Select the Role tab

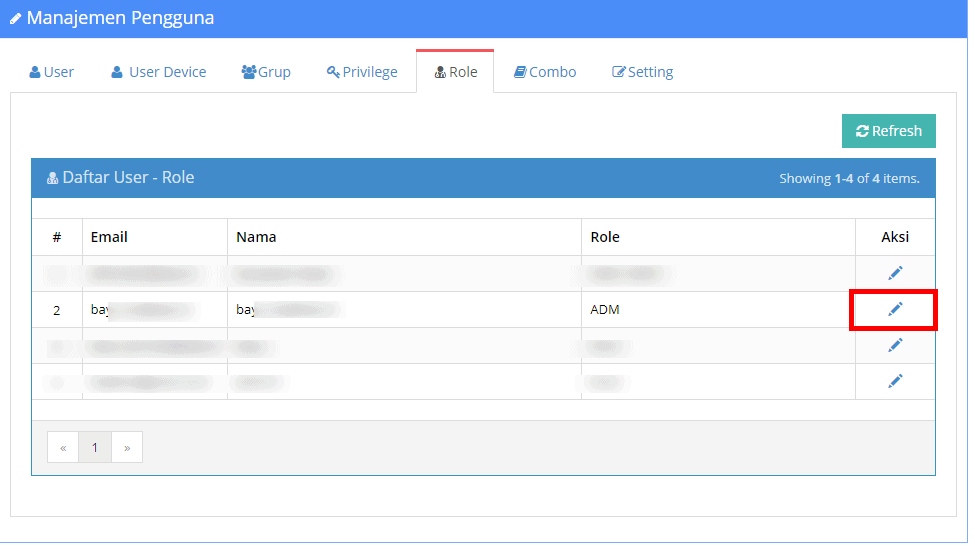click(x=455, y=72)
